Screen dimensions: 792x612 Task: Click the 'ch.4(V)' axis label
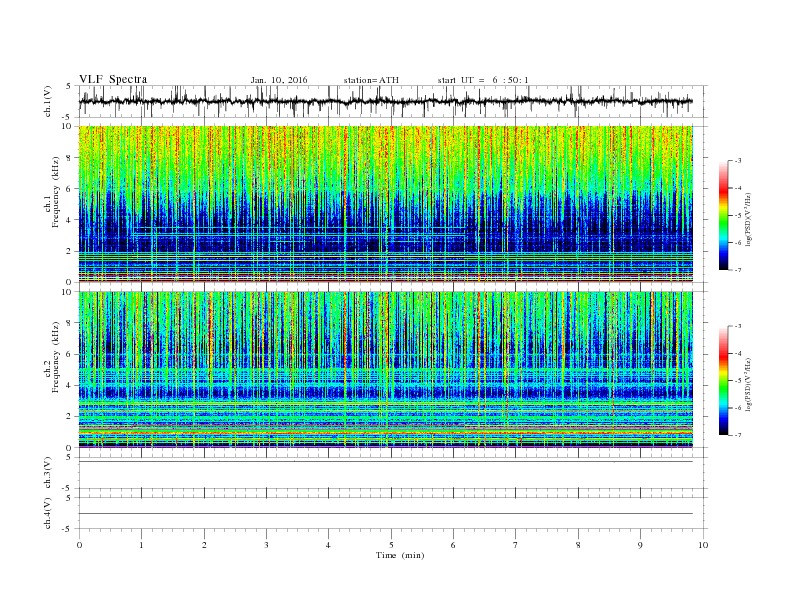pos(48,513)
